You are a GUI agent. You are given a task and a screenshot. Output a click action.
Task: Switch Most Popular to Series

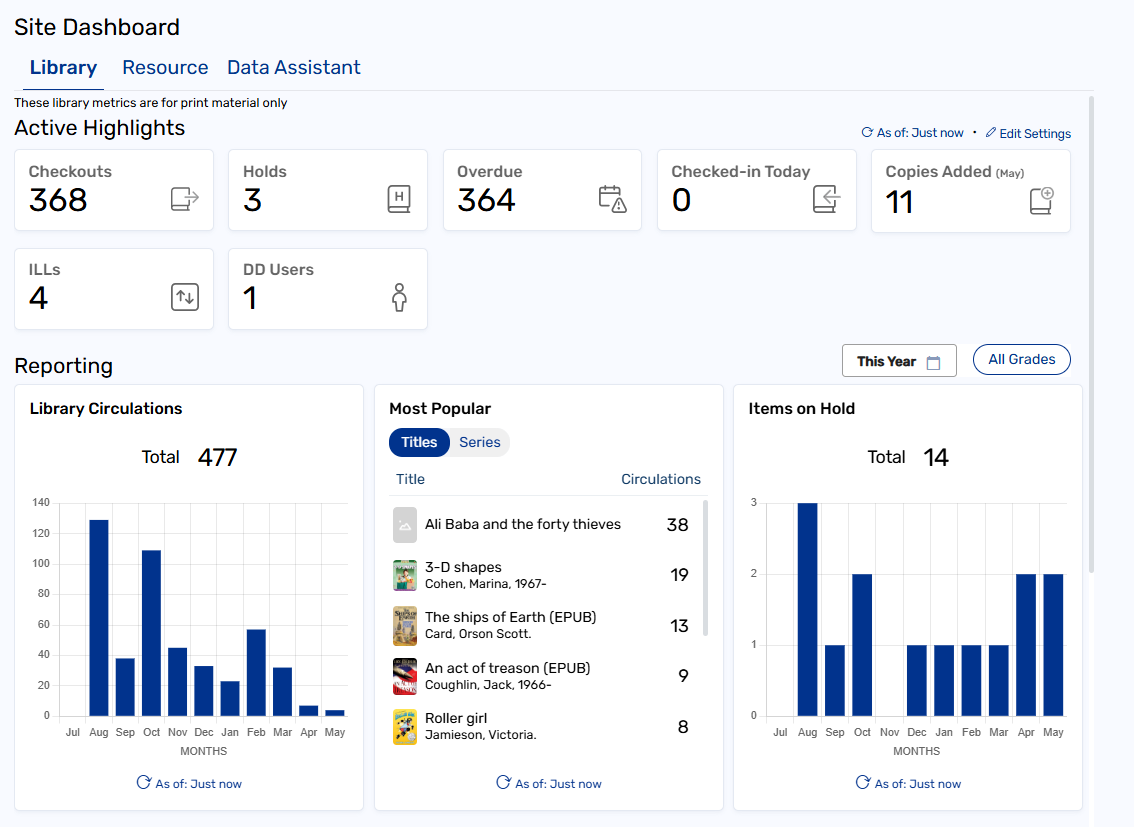point(480,442)
